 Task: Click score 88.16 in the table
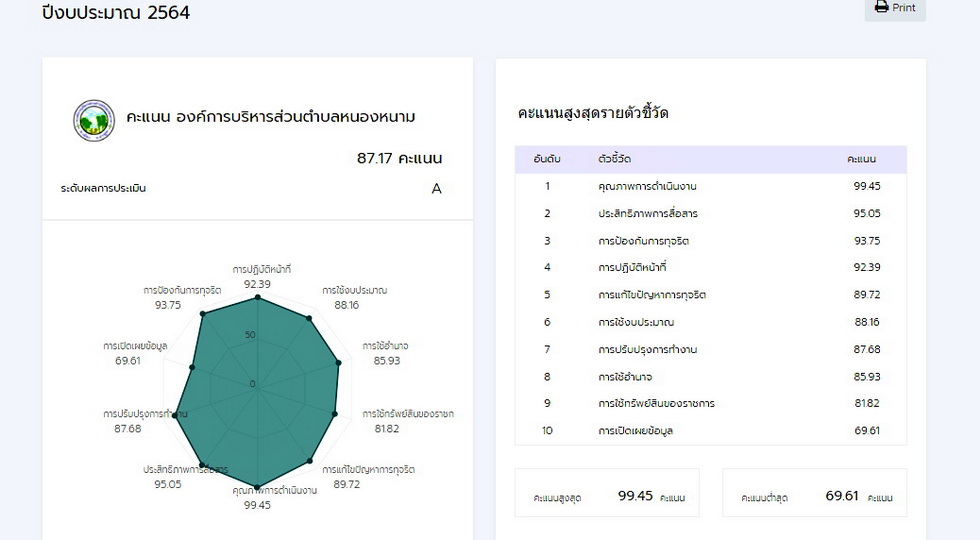867,322
